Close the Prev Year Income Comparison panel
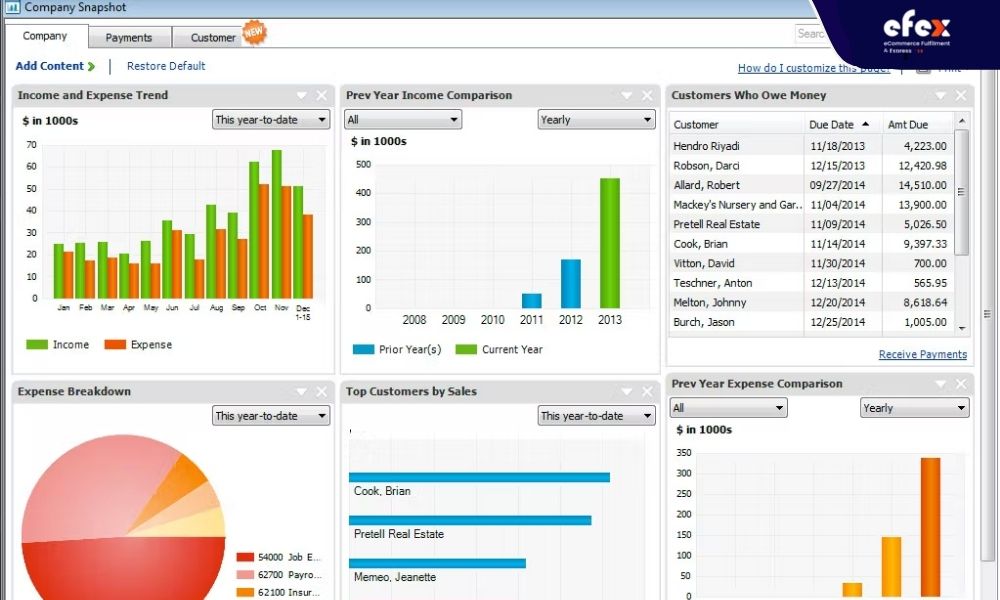This screenshot has width=1000, height=600. [x=647, y=96]
